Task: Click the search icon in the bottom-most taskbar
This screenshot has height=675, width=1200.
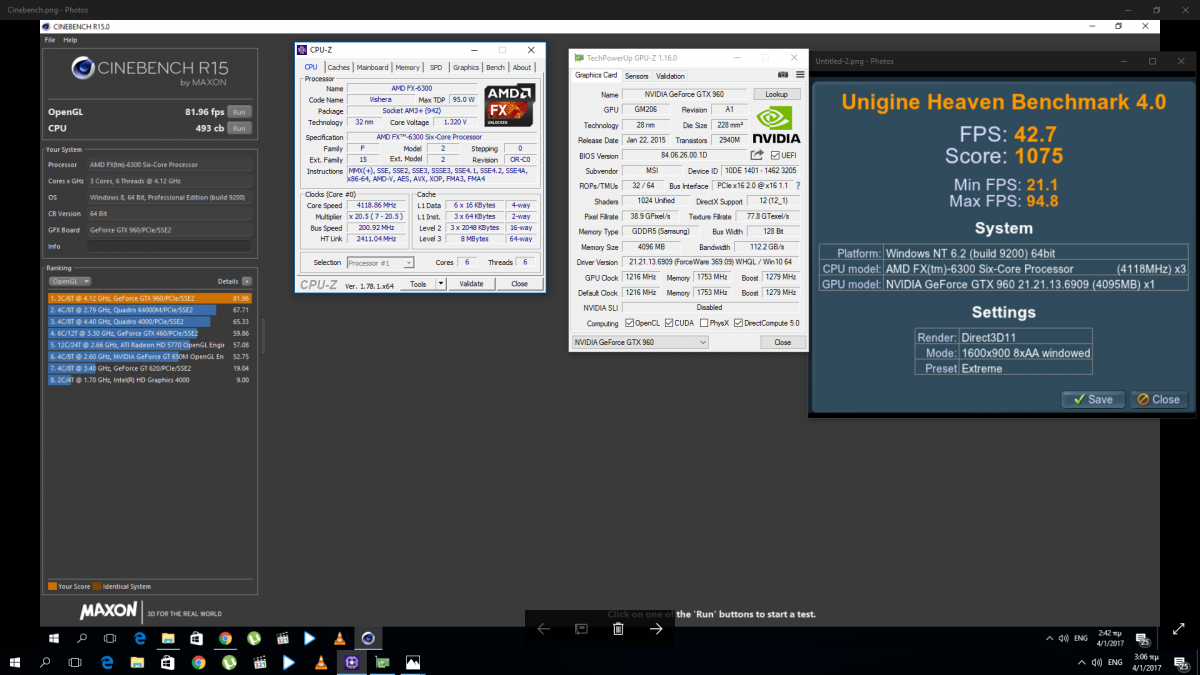Action: (x=45, y=662)
